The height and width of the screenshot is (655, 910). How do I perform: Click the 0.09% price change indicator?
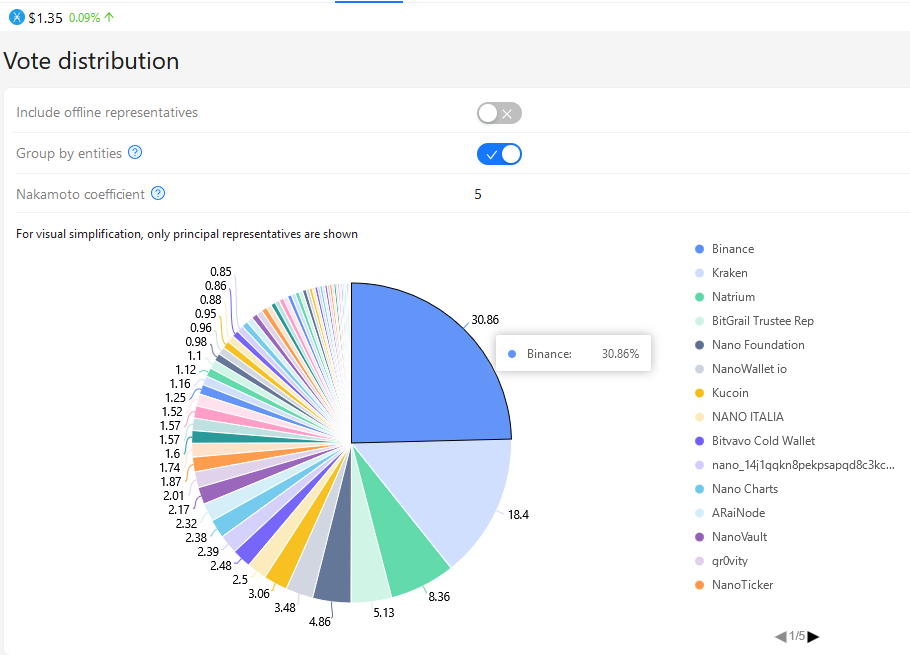coord(91,18)
